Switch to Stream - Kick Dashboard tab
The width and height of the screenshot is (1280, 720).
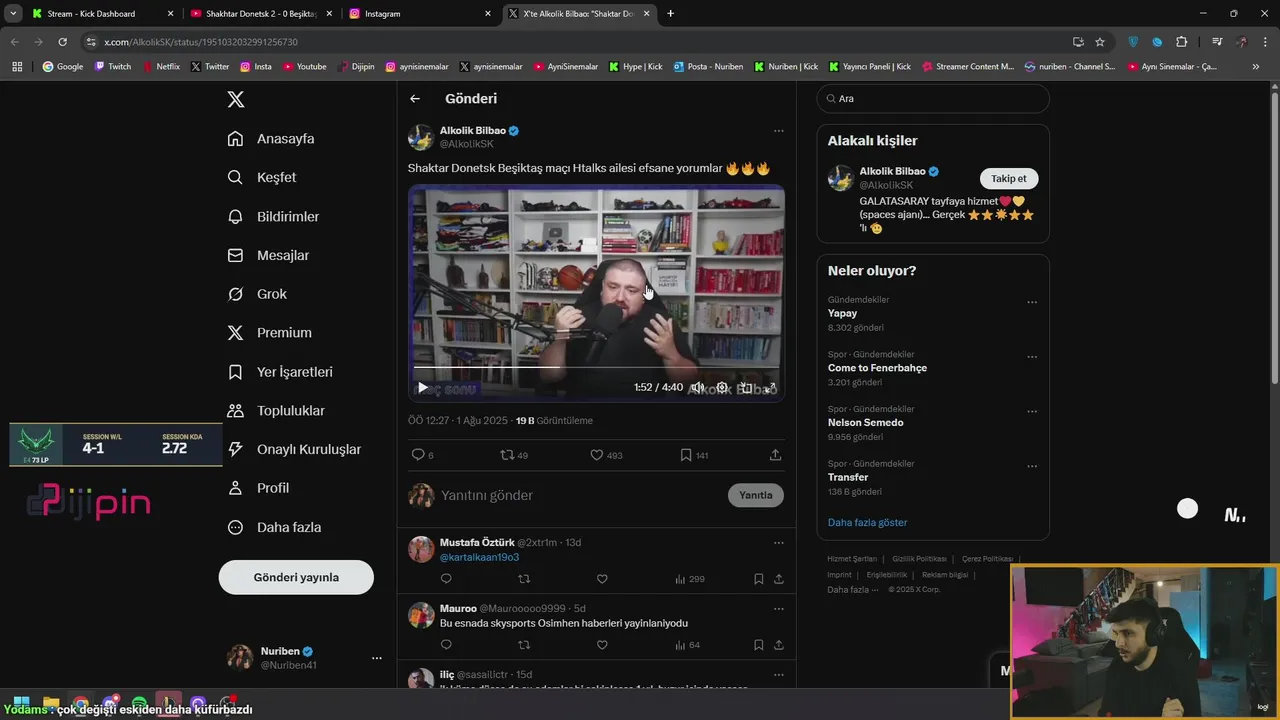click(103, 14)
